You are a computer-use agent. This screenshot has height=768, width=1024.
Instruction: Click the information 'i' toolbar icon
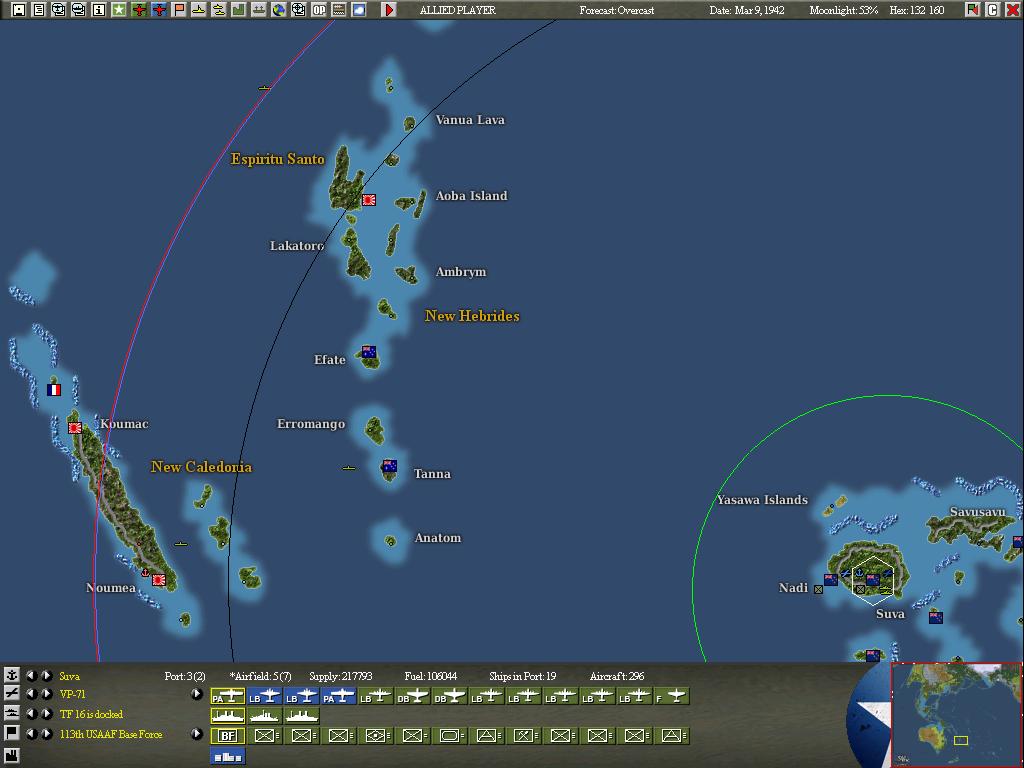pyautogui.click(x=99, y=10)
